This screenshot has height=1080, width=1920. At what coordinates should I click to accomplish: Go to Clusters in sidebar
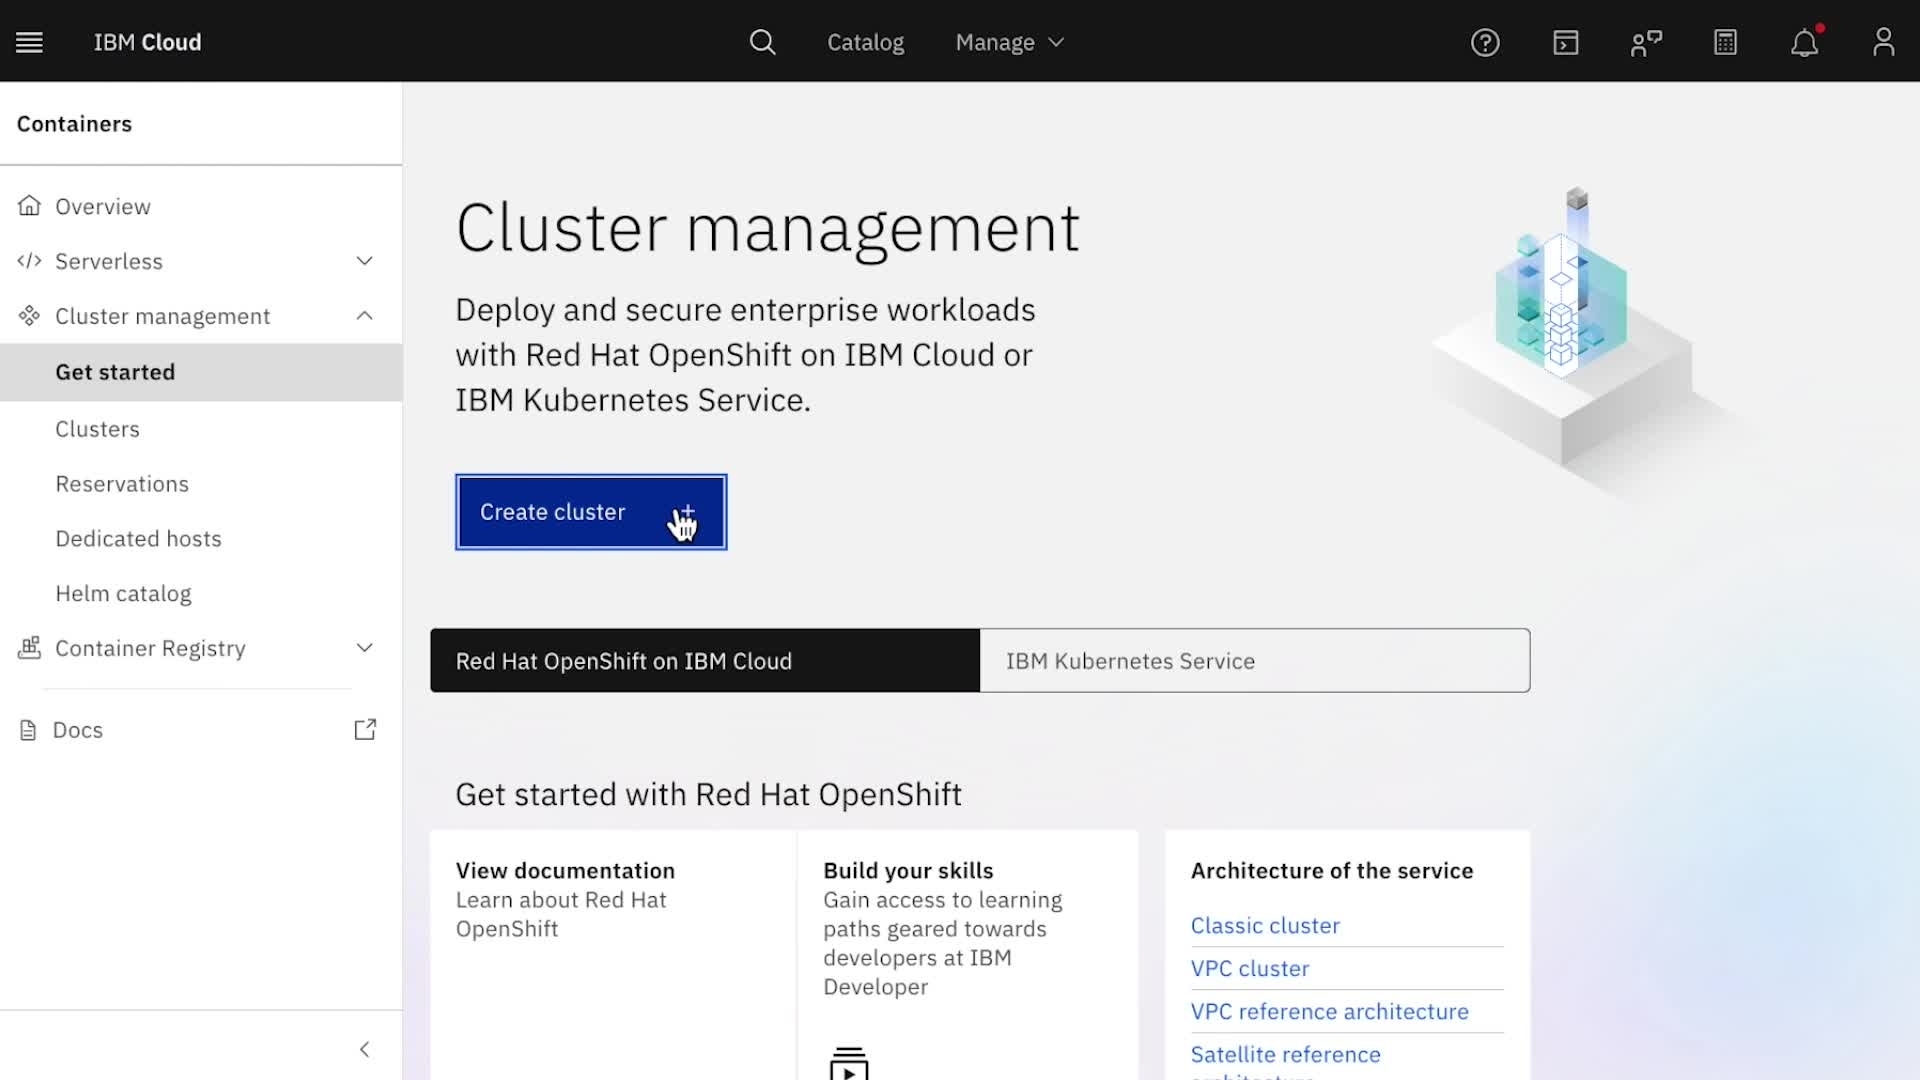pyautogui.click(x=97, y=429)
